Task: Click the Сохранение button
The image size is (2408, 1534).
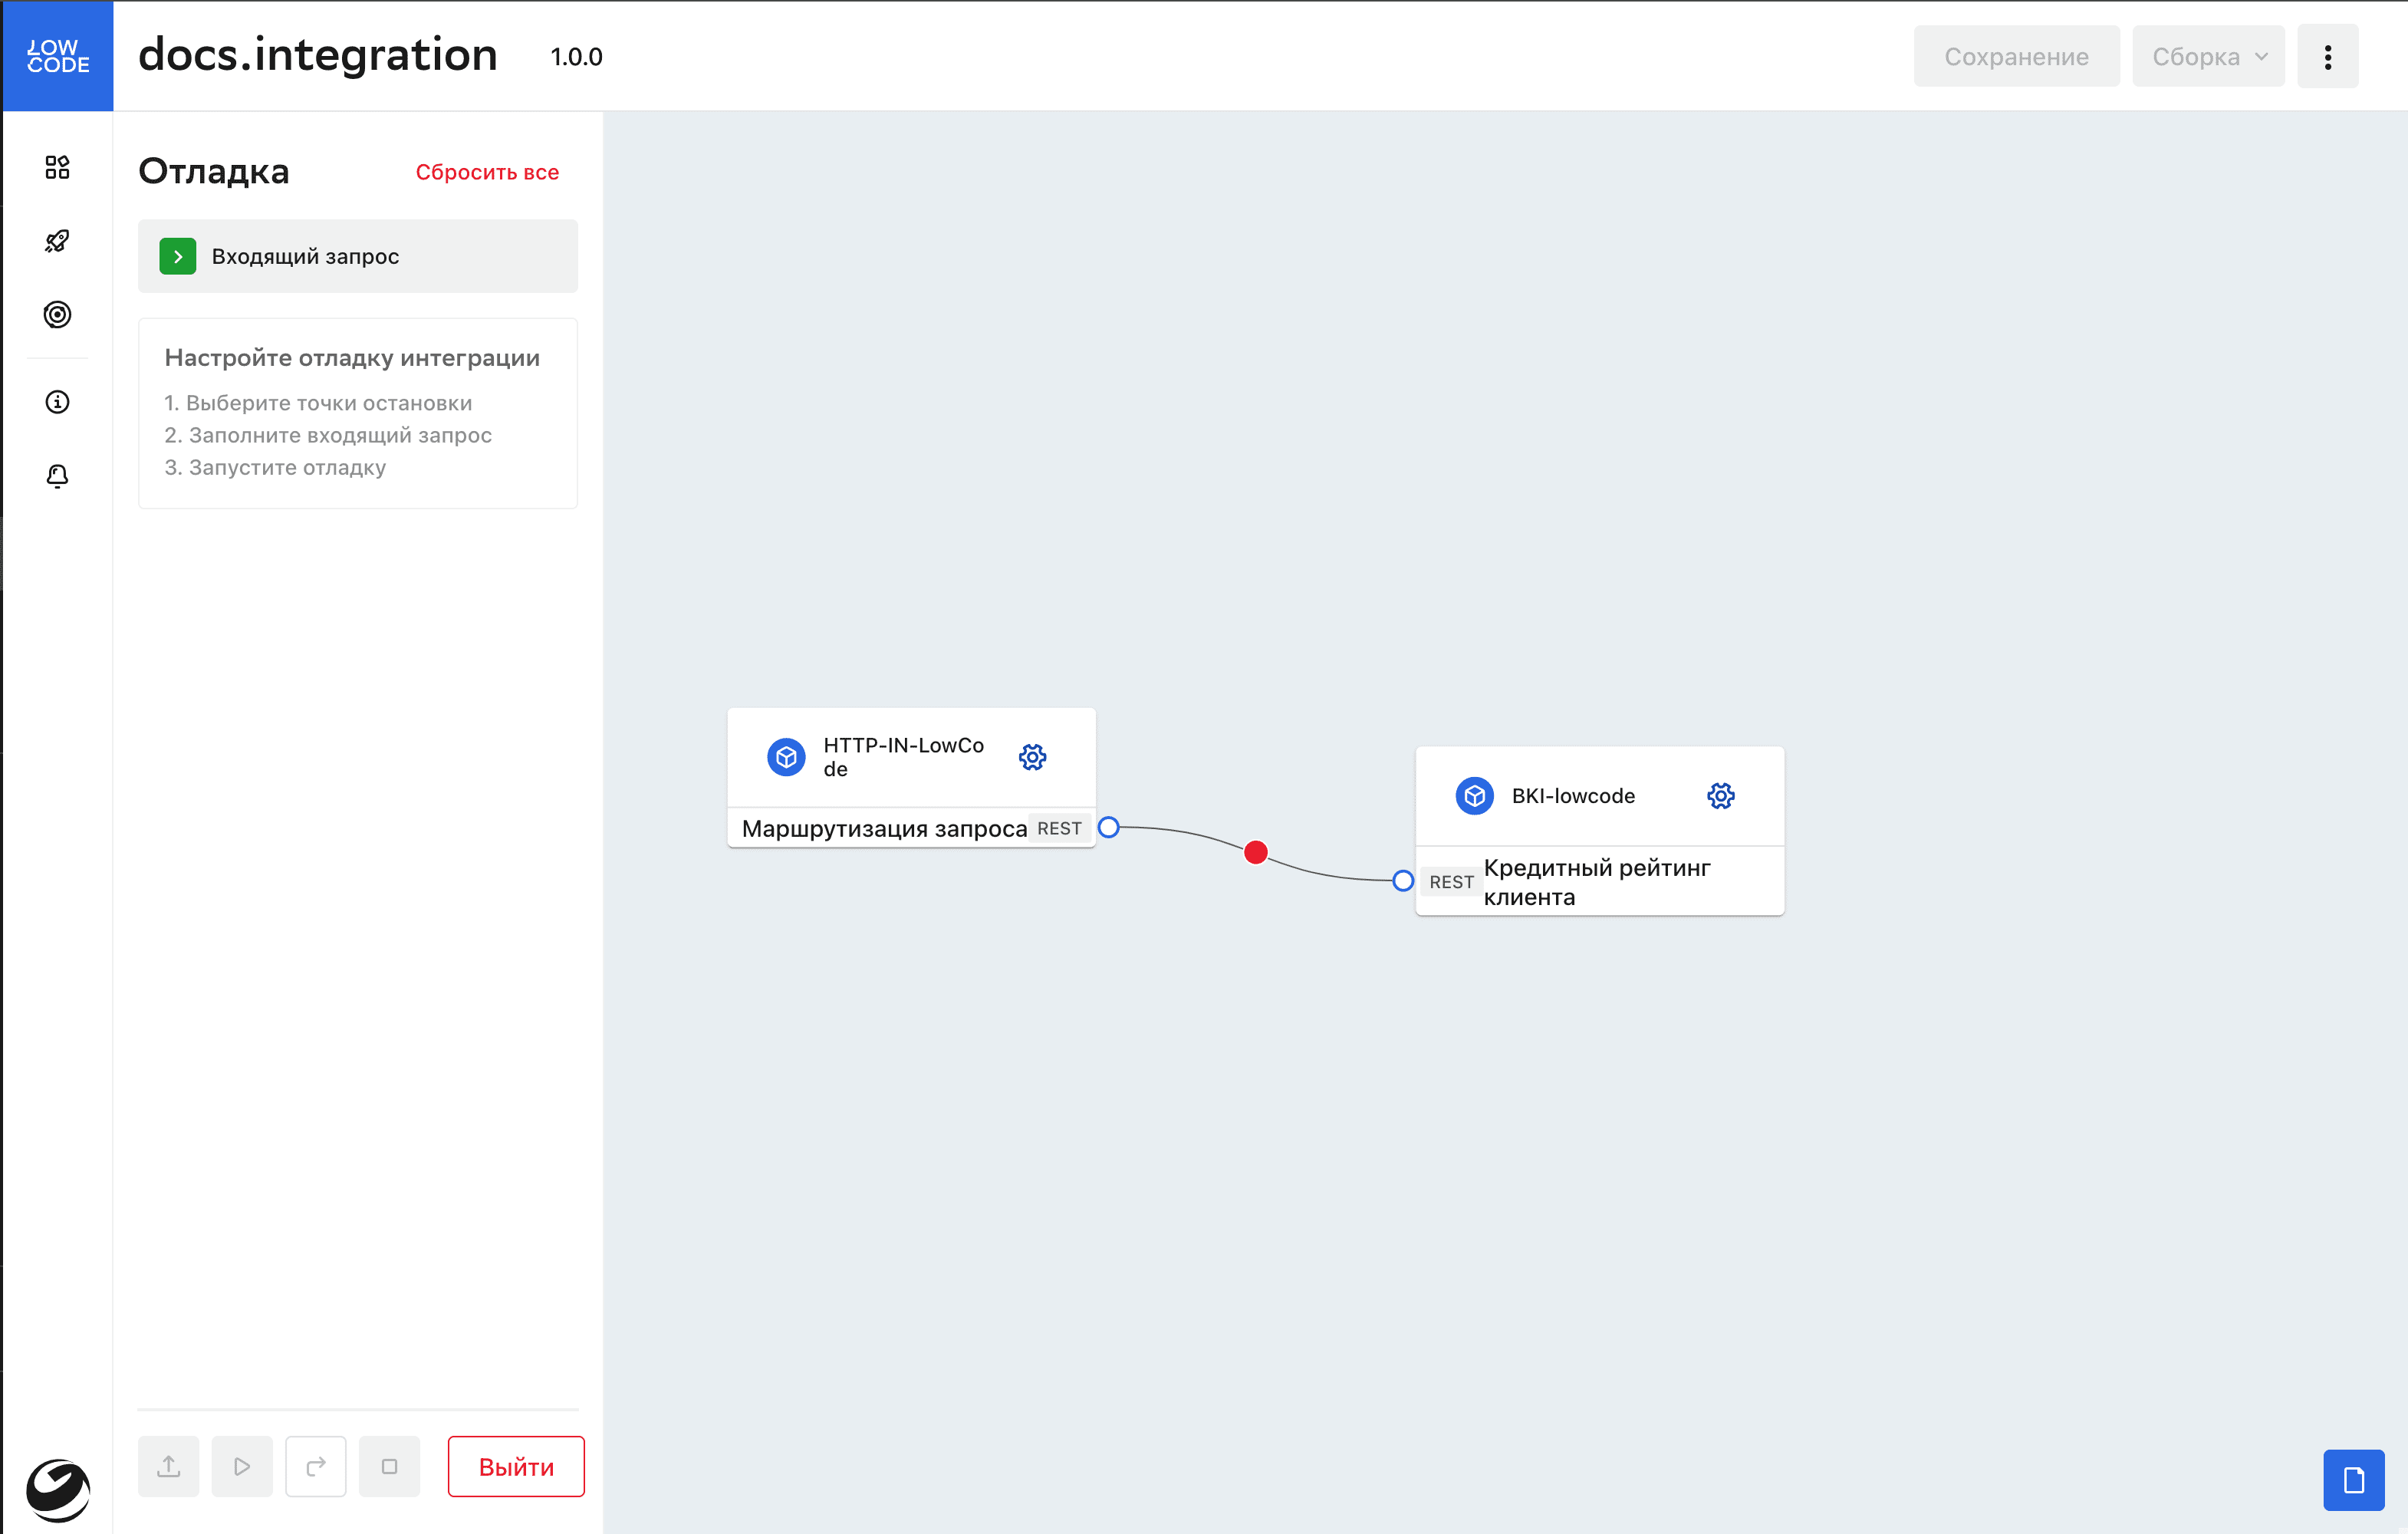Action: tap(2015, 57)
